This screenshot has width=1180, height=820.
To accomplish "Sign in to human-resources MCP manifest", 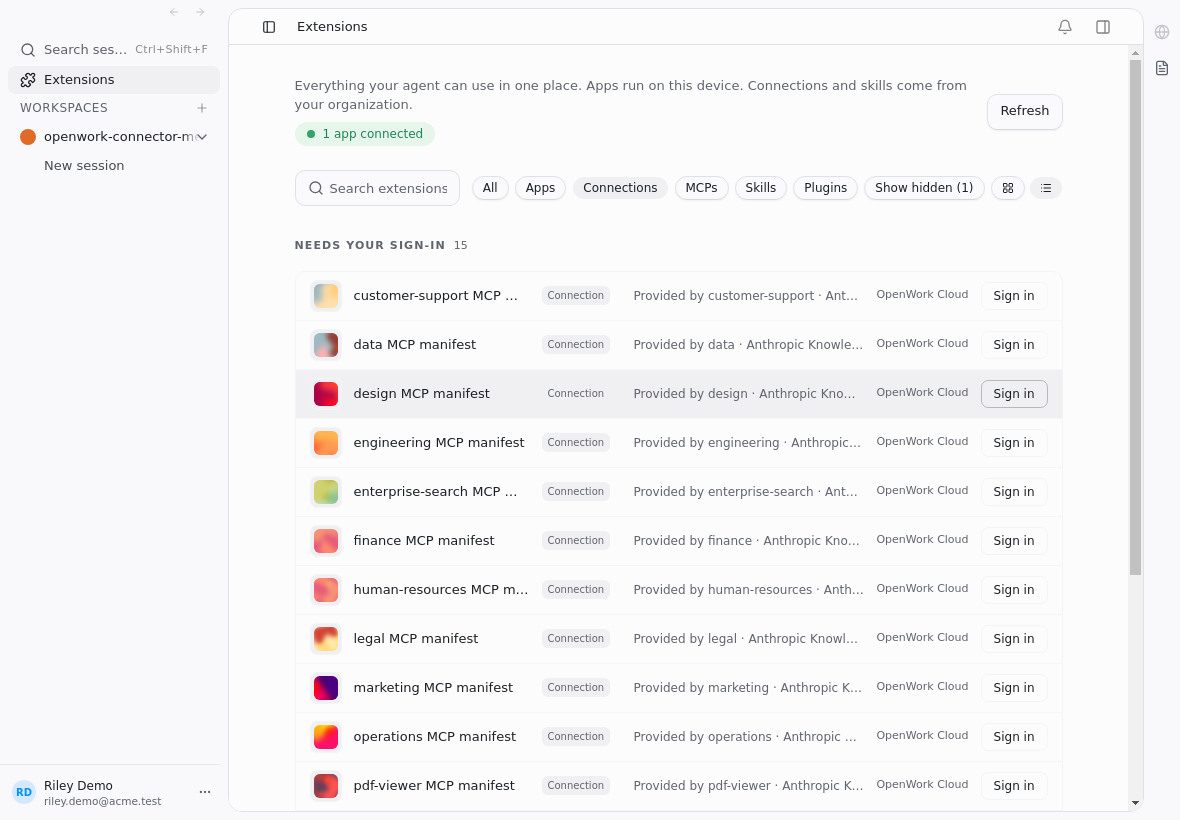I will (1014, 589).
